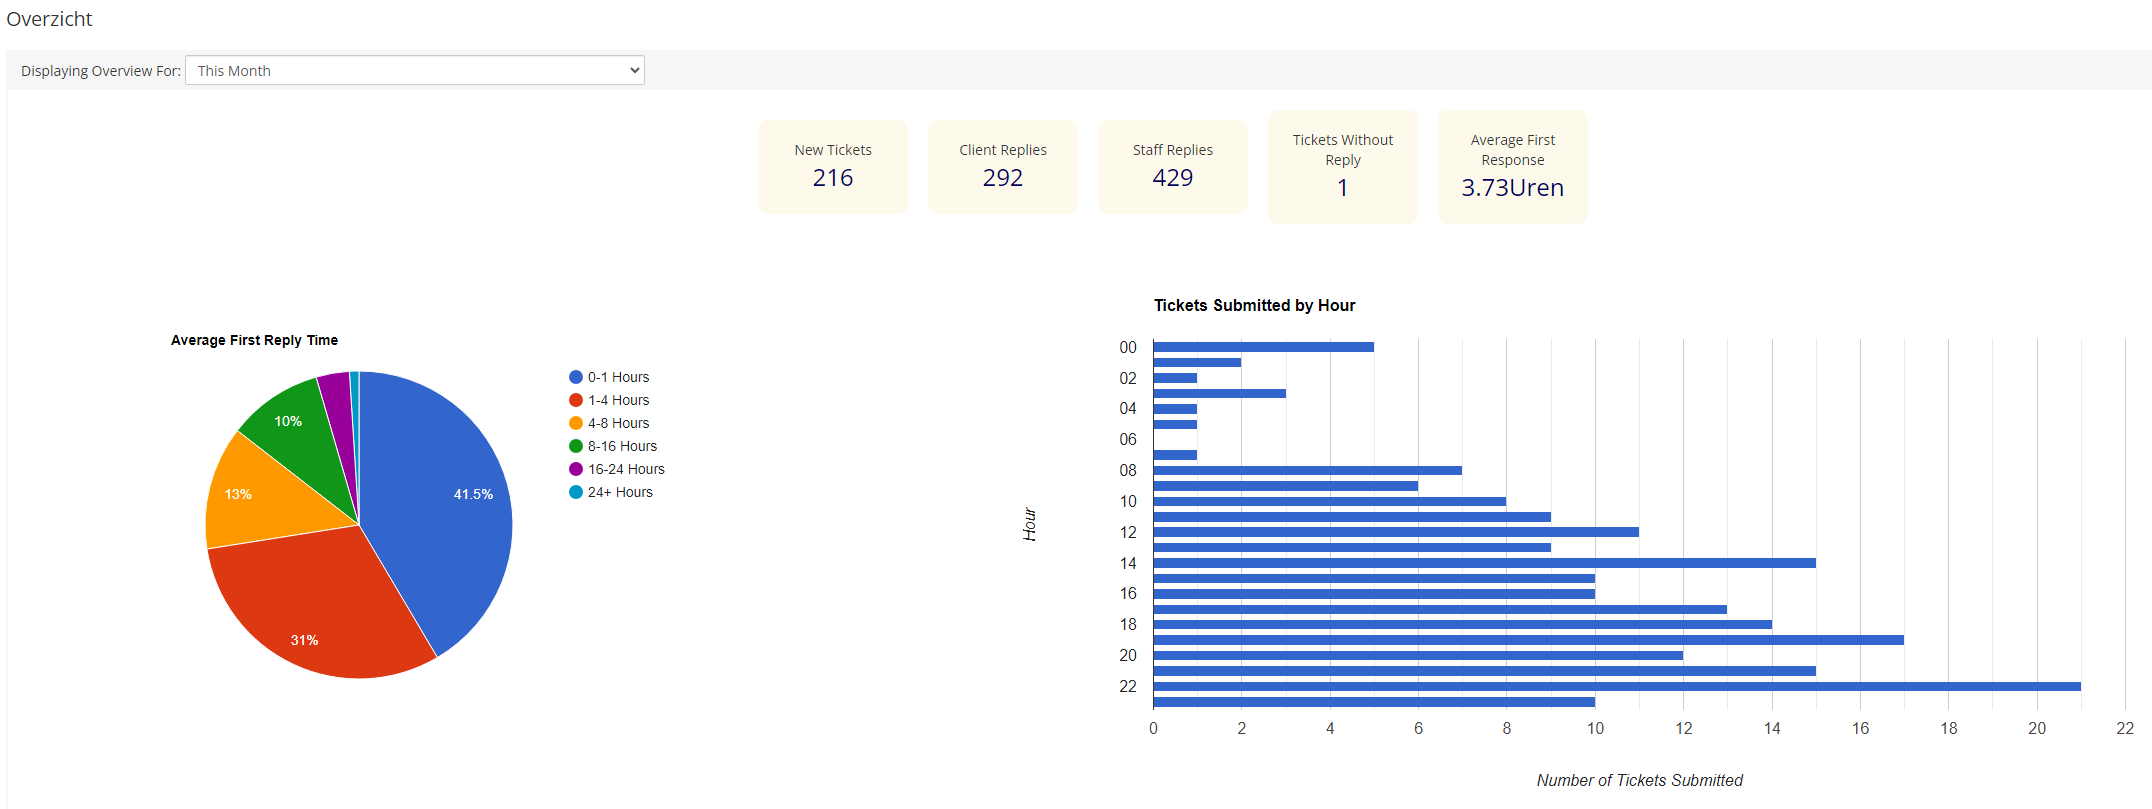2152x809 pixels.
Task: Click the blue 0-1 Hours legend dot
Action: tap(576, 377)
